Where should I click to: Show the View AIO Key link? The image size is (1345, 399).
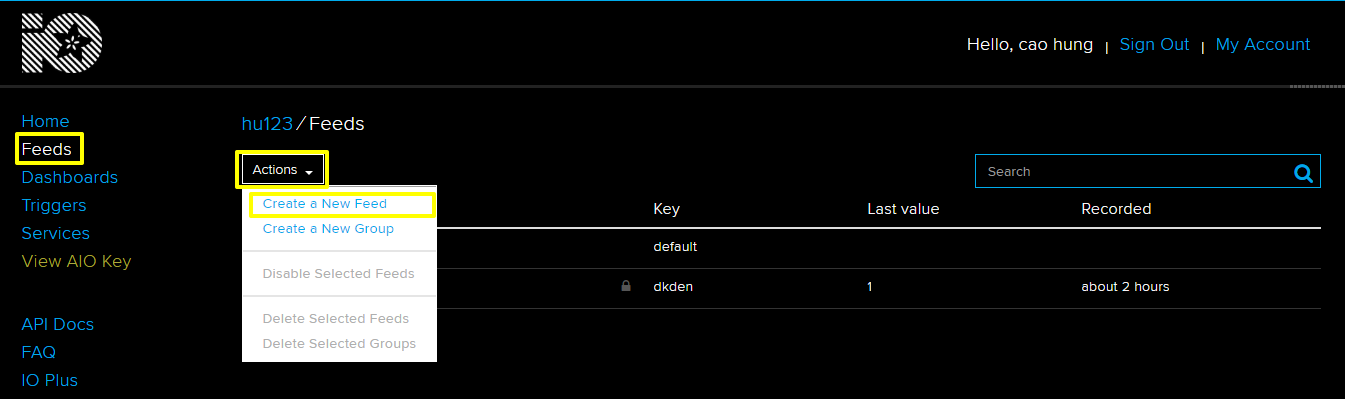(76, 261)
